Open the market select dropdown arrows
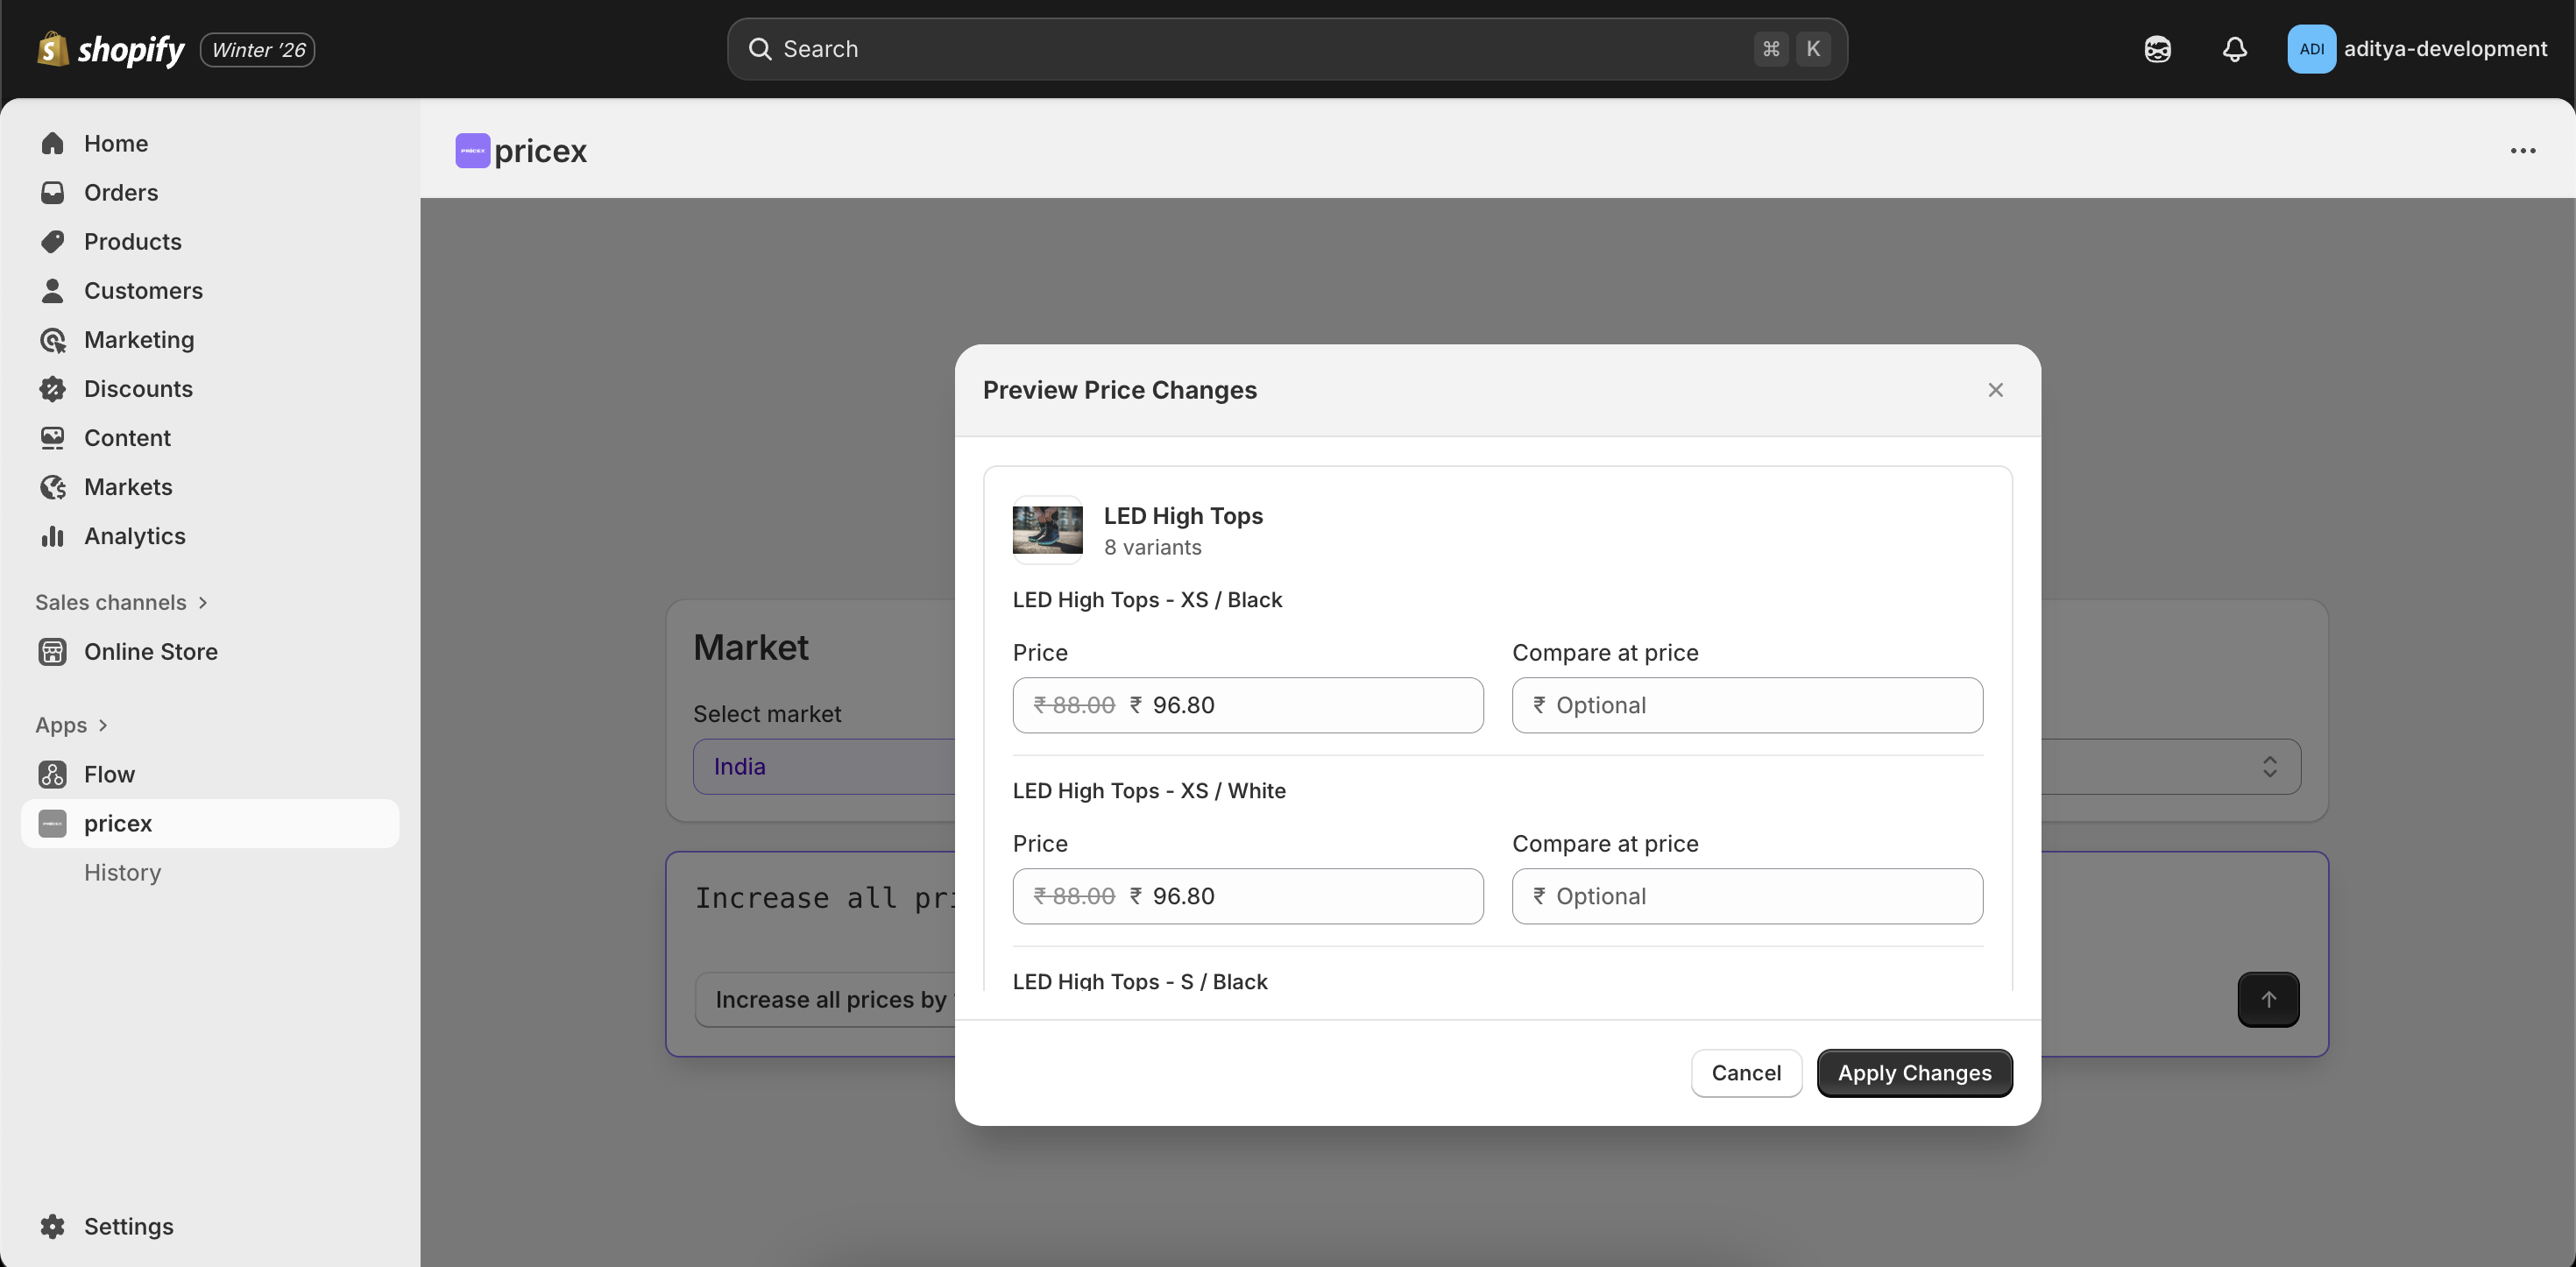 tap(2269, 767)
